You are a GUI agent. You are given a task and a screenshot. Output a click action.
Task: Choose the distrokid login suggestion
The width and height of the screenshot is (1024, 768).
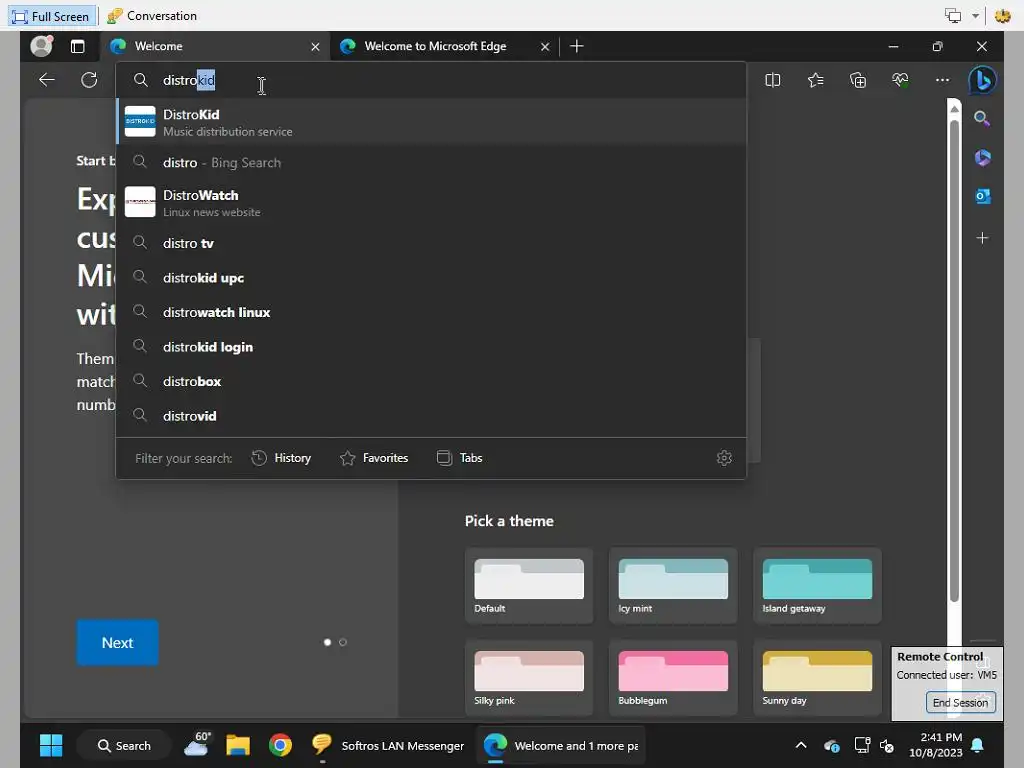pyautogui.click(x=431, y=347)
